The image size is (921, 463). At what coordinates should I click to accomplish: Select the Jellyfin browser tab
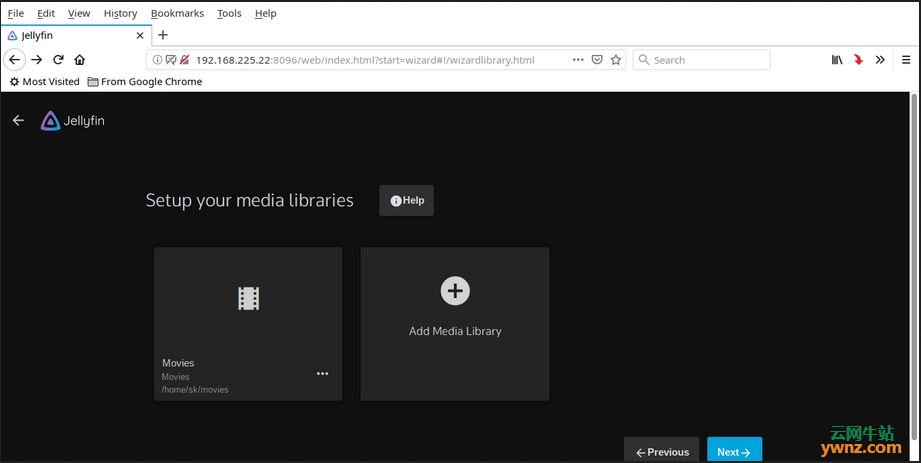coord(76,35)
